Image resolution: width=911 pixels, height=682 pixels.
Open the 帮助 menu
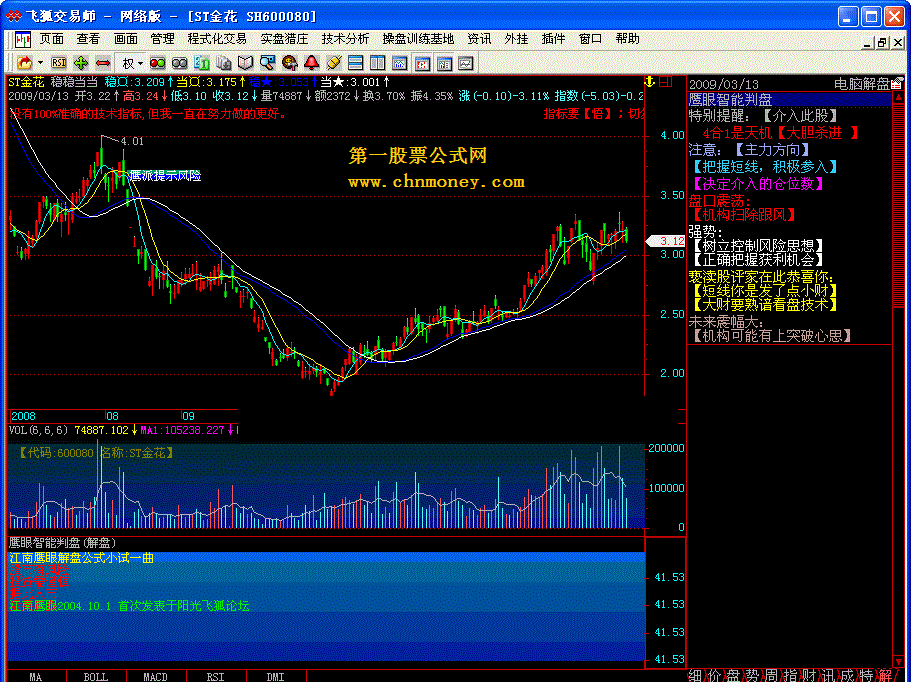[627, 39]
